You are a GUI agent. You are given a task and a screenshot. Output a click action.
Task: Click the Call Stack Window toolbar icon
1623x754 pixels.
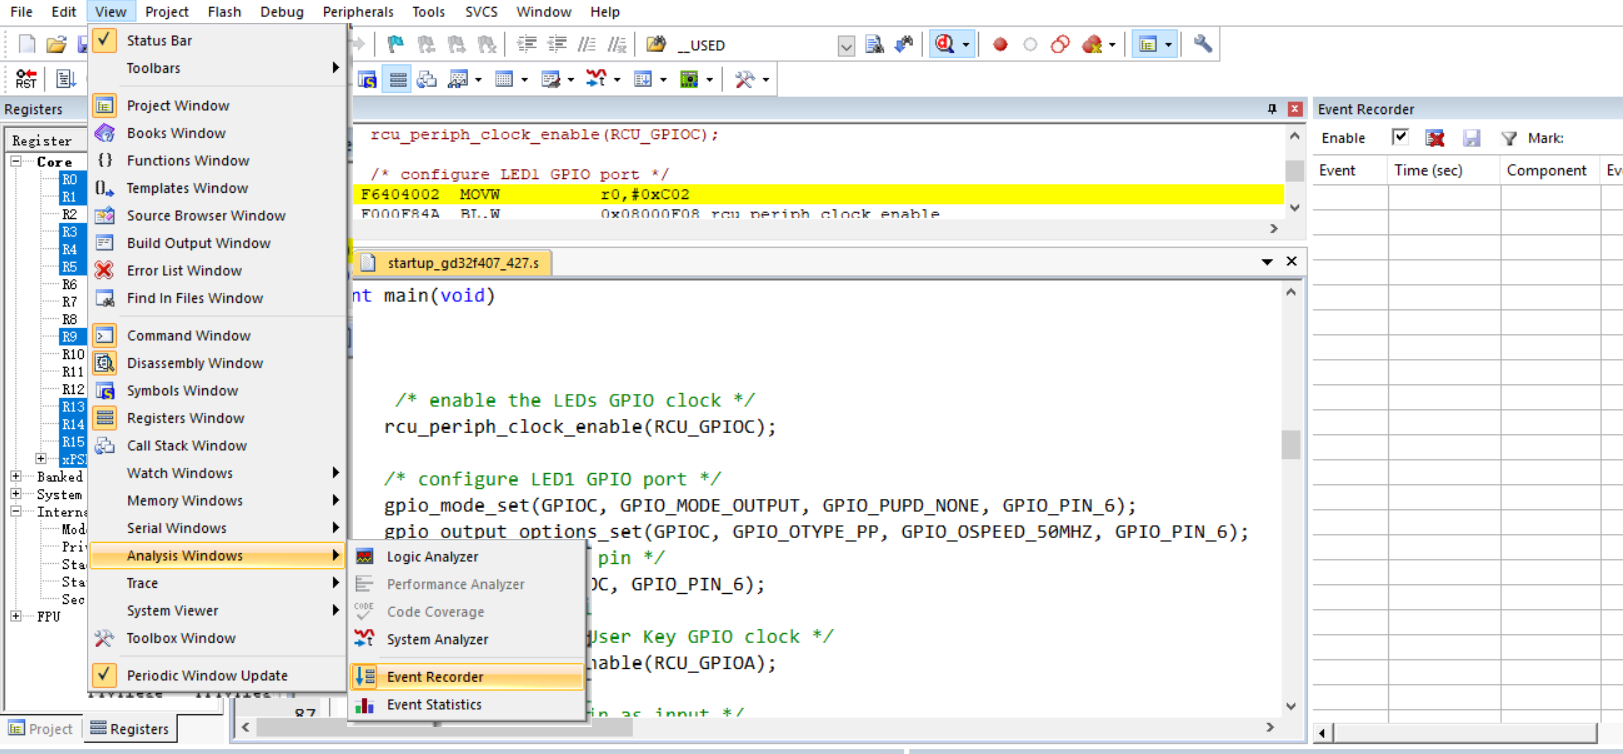pos(427,79)
